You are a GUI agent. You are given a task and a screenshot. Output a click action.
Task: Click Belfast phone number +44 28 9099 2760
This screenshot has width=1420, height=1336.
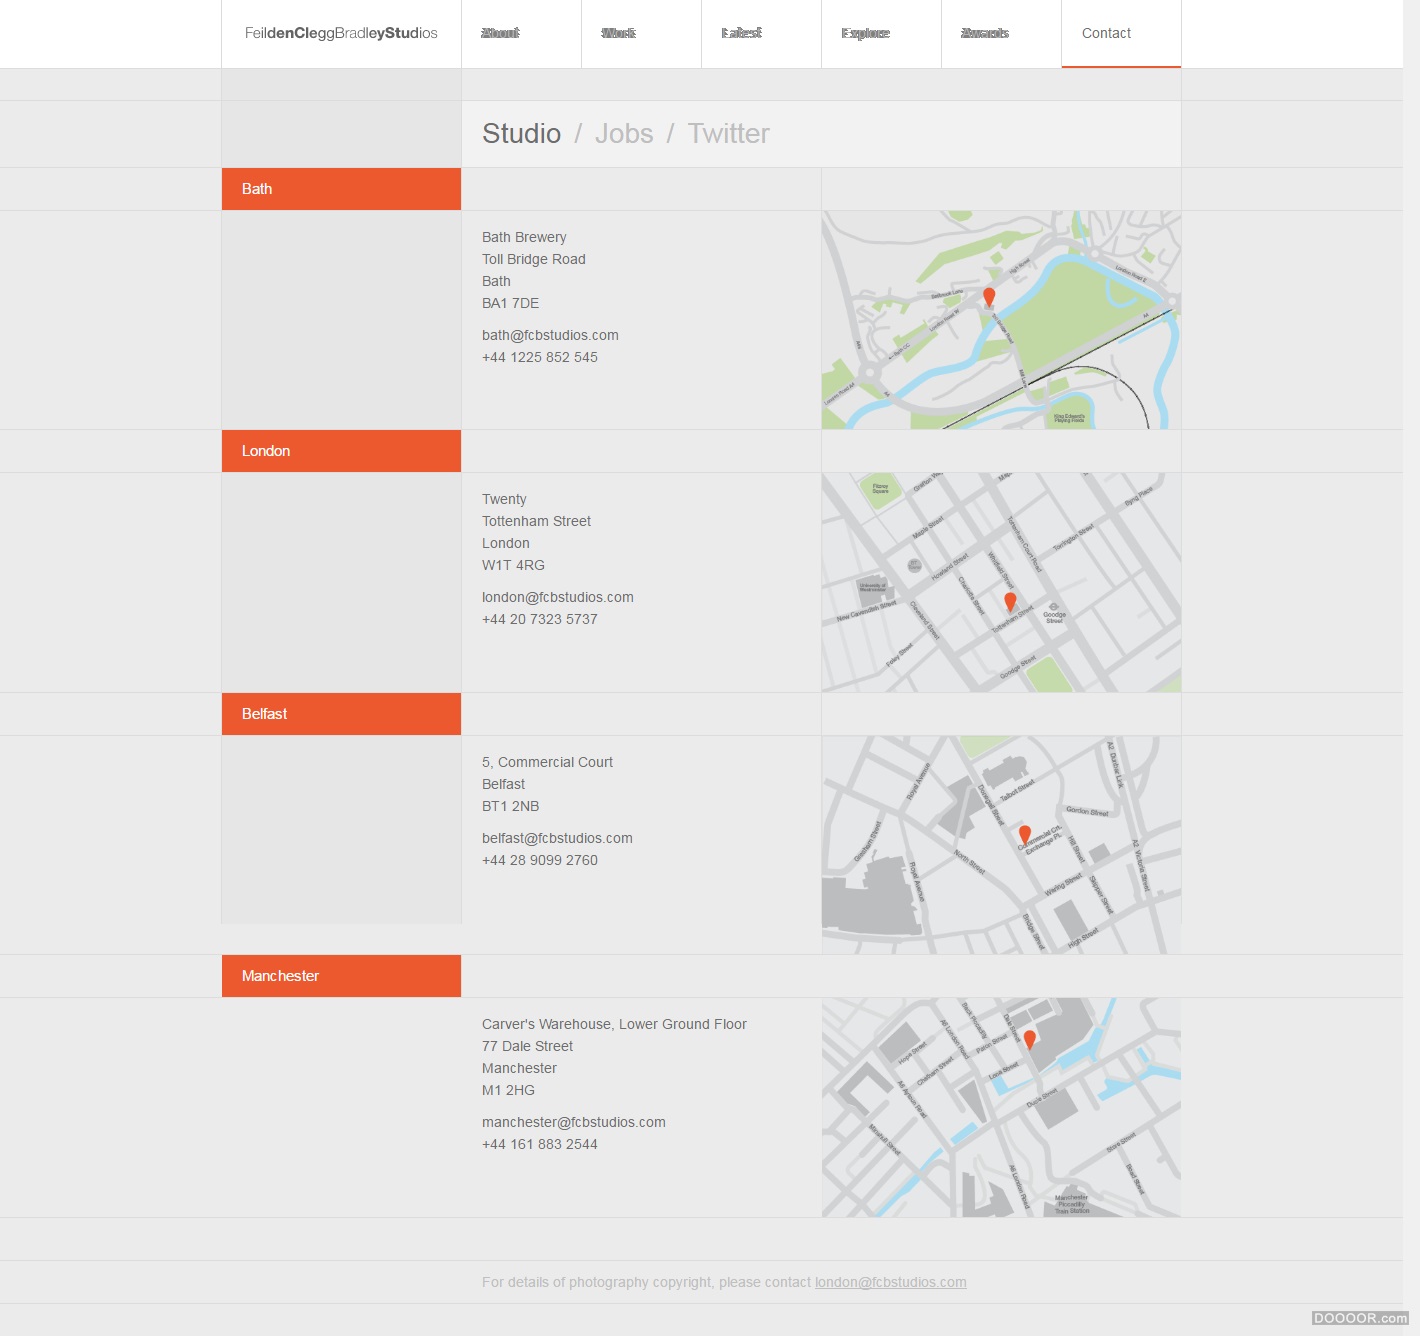click(540, 860)
